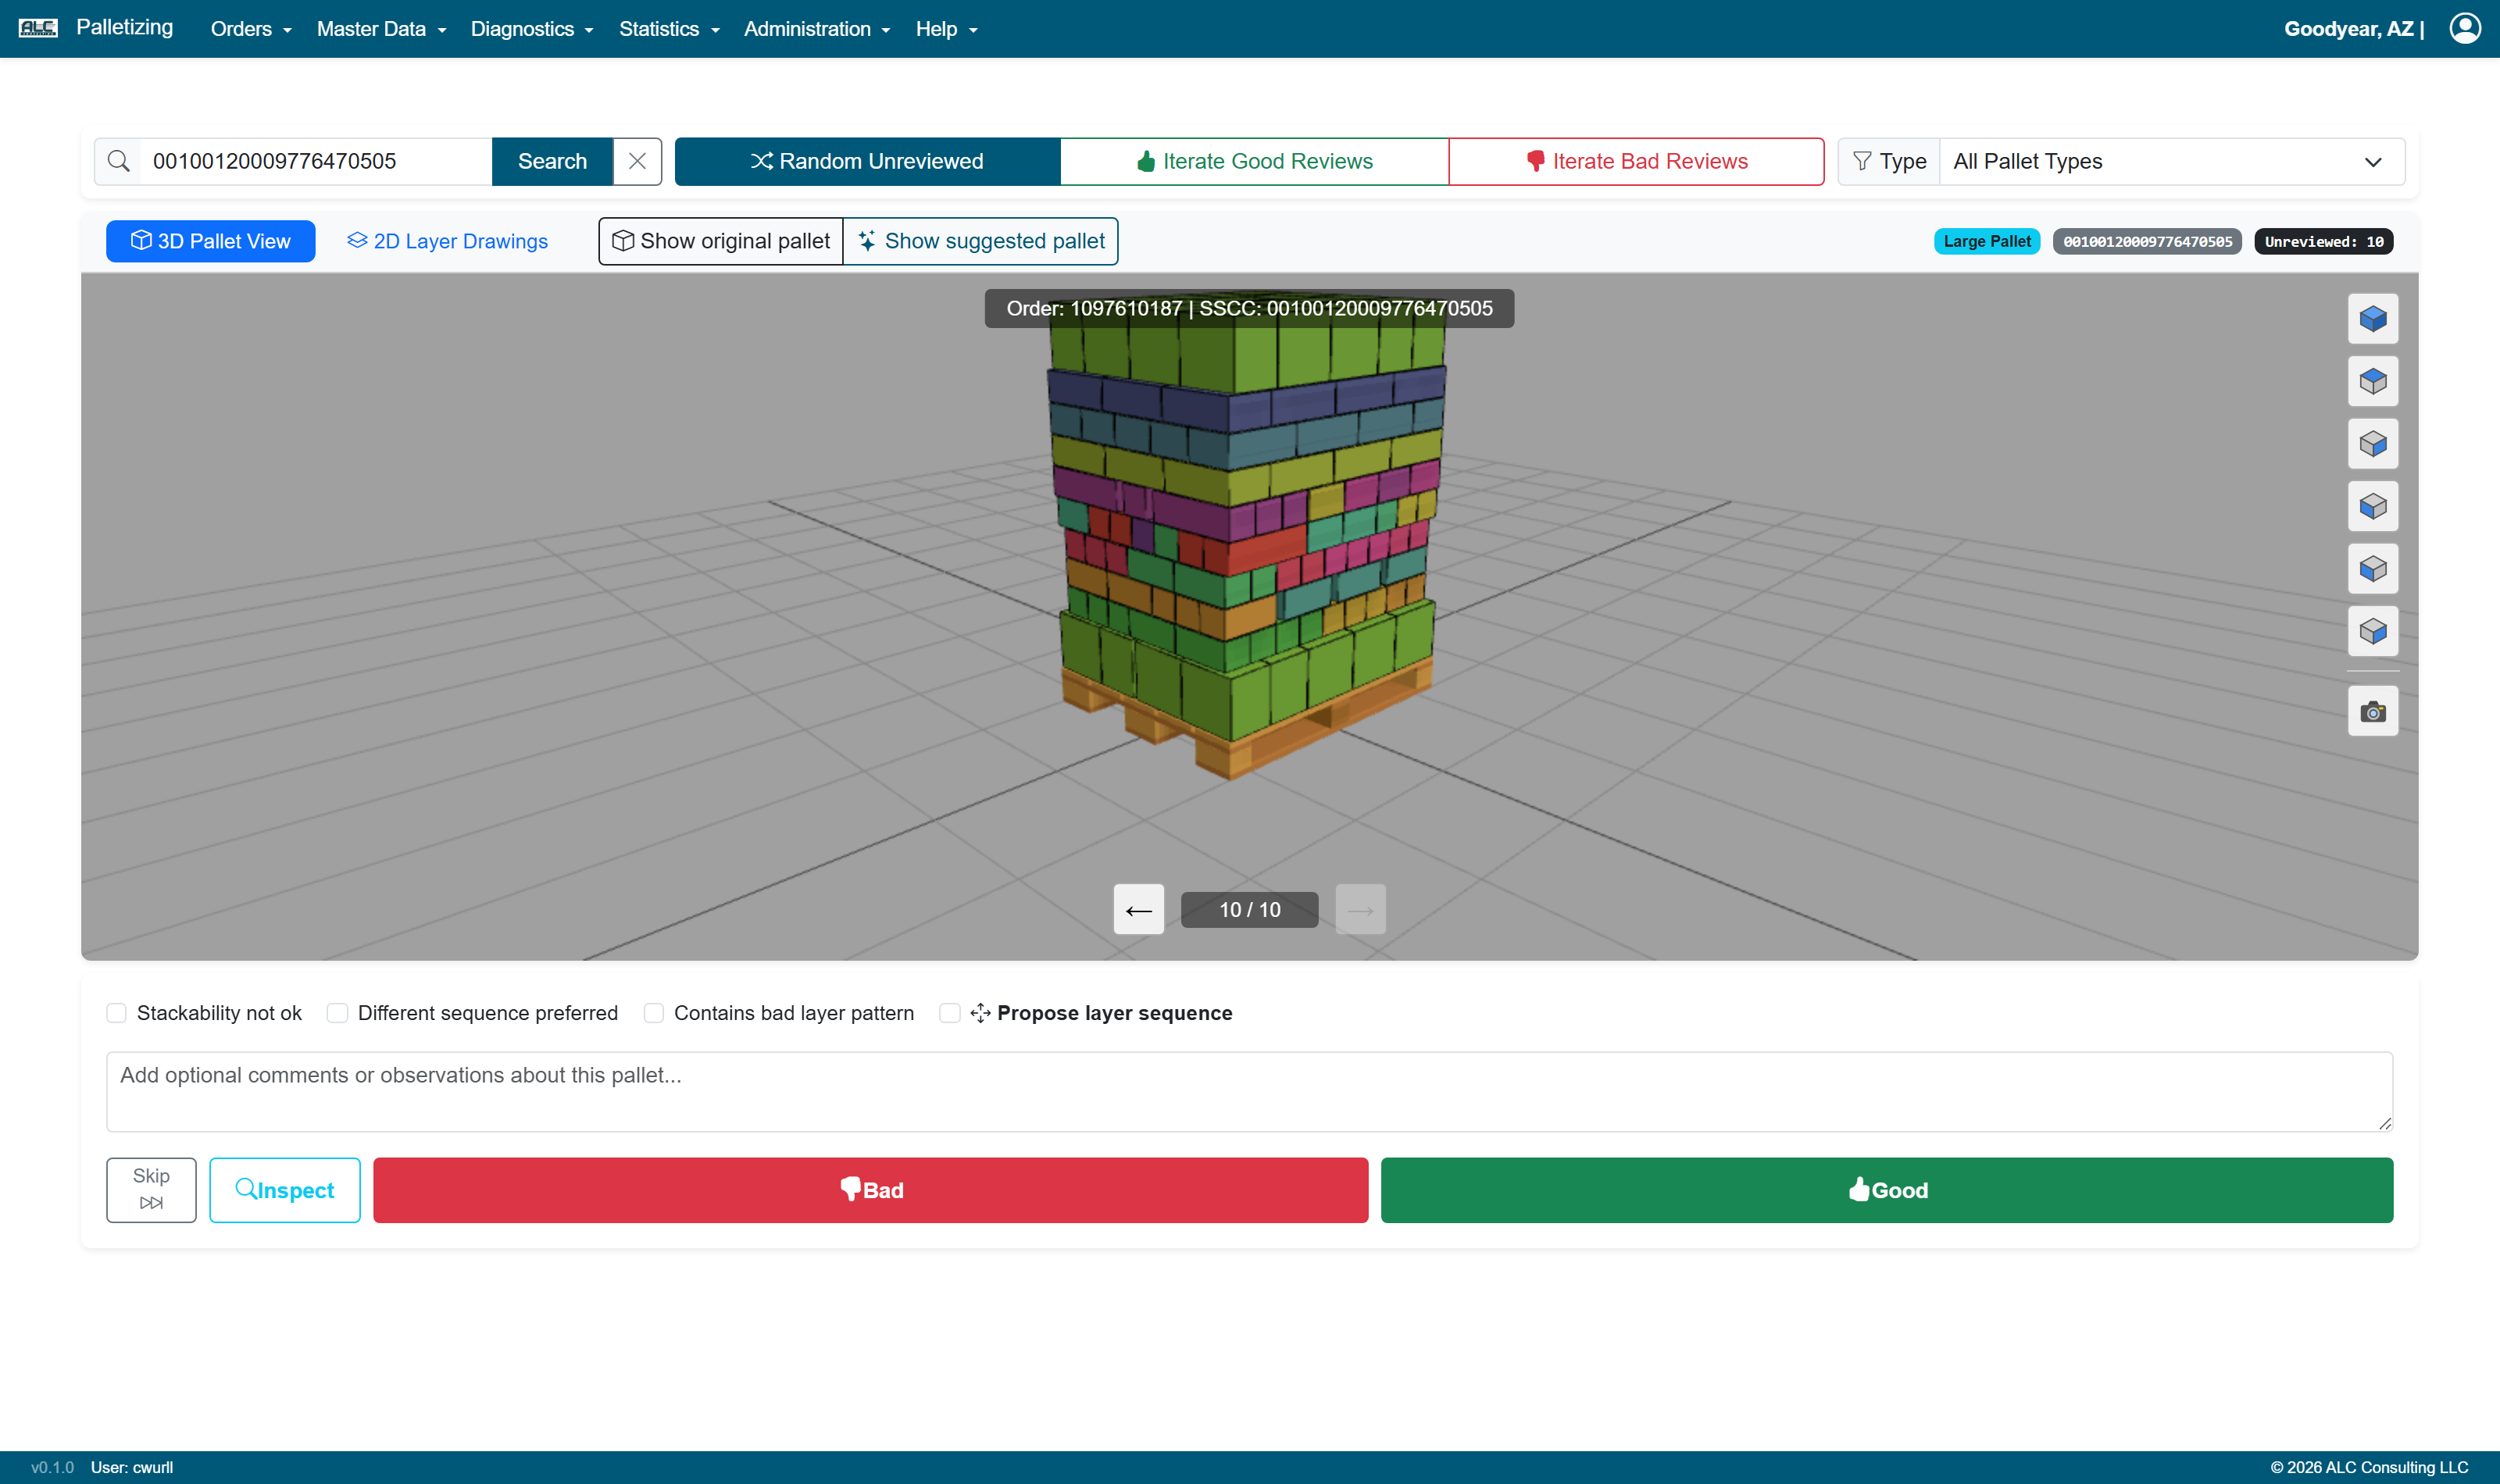
Task: Click the disabled next-pallet right arrow
Action: pyautogui.click(x=1360, y=909)
